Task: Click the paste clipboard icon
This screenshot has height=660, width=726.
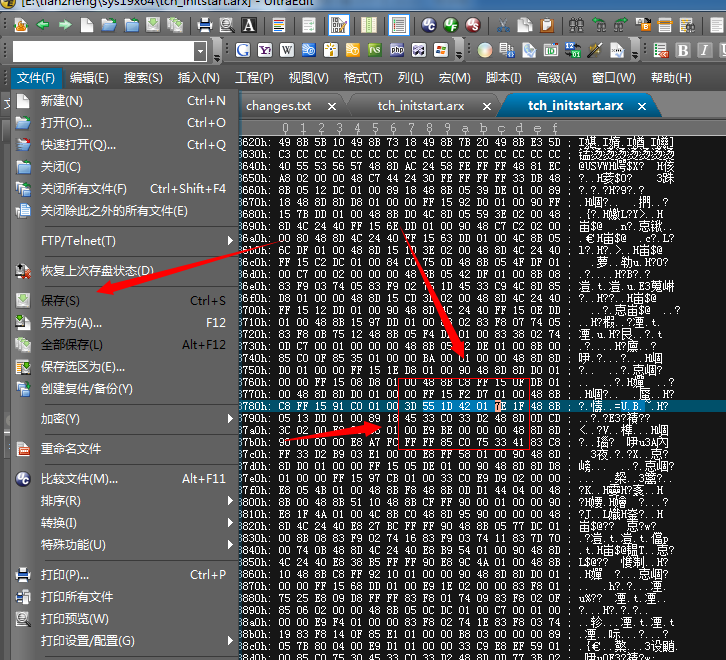Action: click(x=547, y=25)
